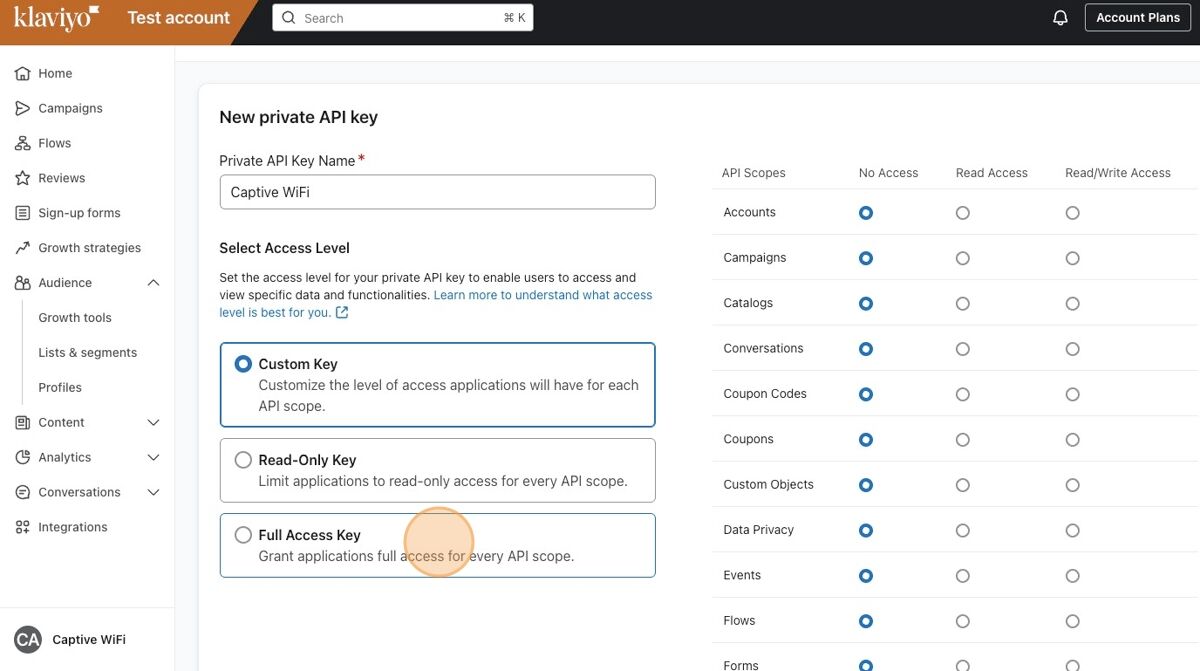Open Profiles under Audience

tap(60, 388)
